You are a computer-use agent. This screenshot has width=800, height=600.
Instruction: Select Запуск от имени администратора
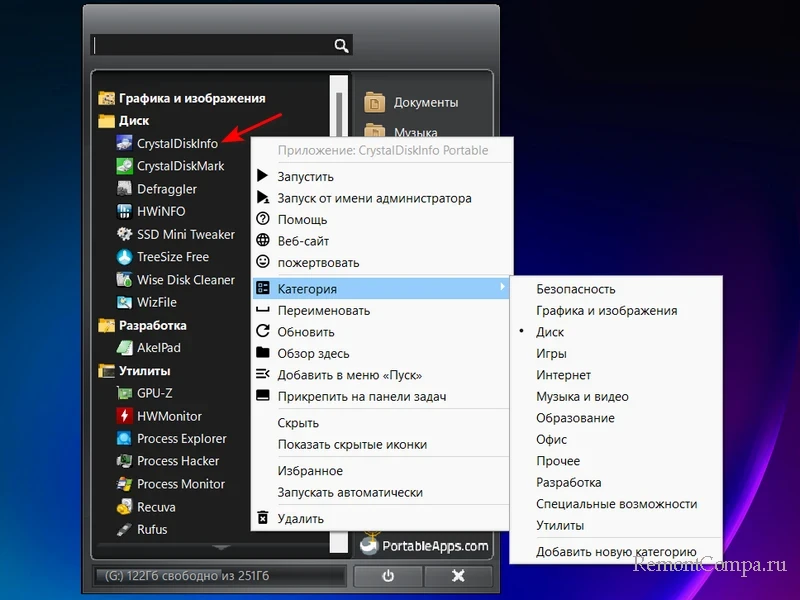coord(374,198)
